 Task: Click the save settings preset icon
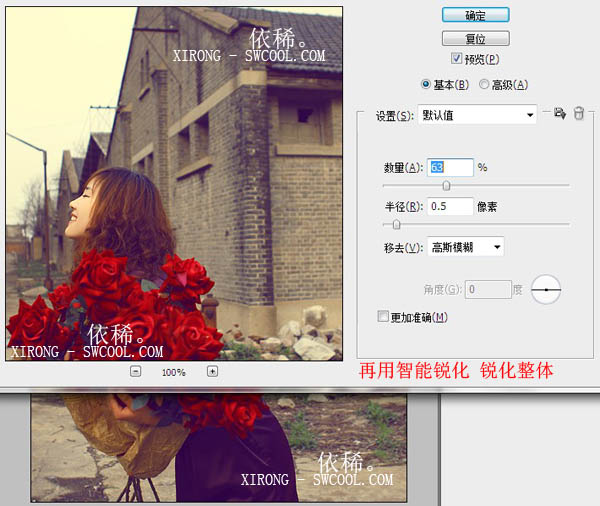click(560, 115)
